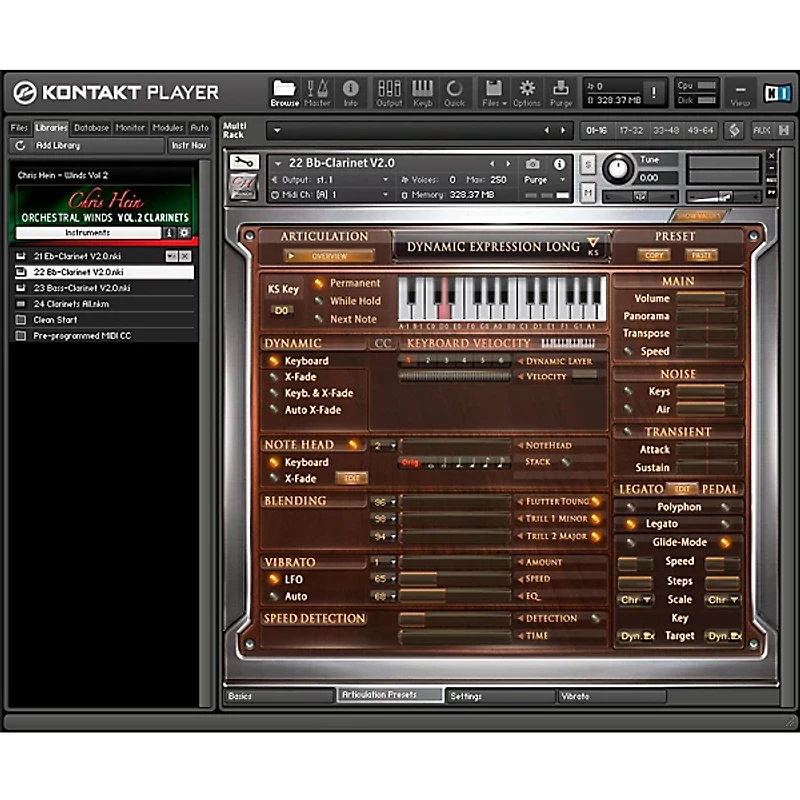Adjust the Vibrato Speed slider

(455, 579)
